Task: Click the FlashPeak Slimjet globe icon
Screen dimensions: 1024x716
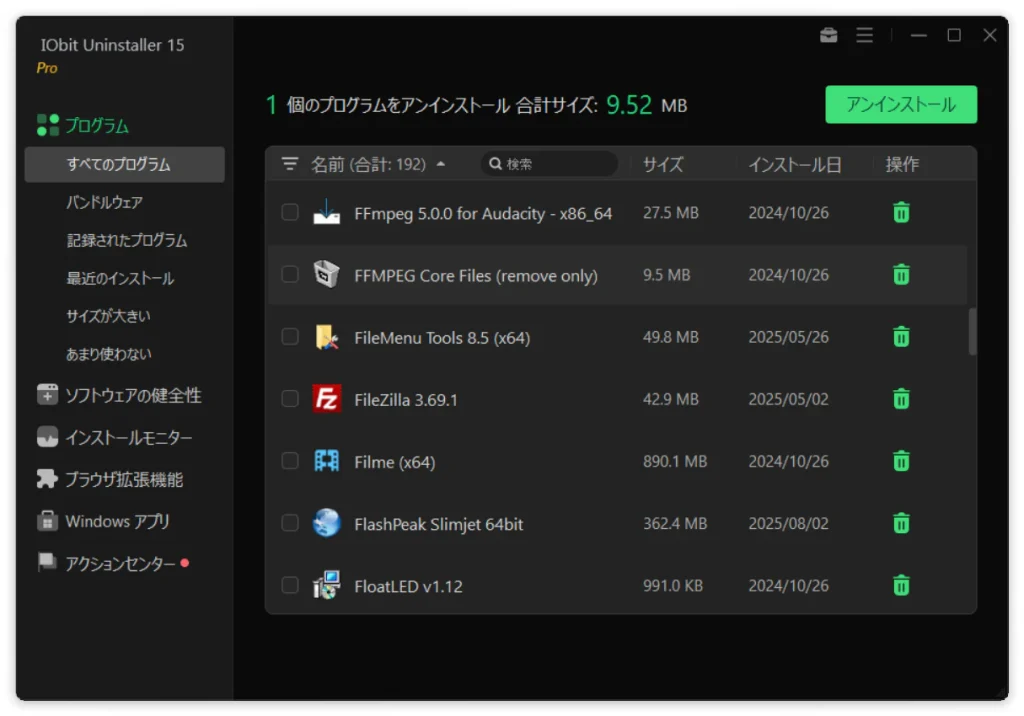Action: (327, 523)
